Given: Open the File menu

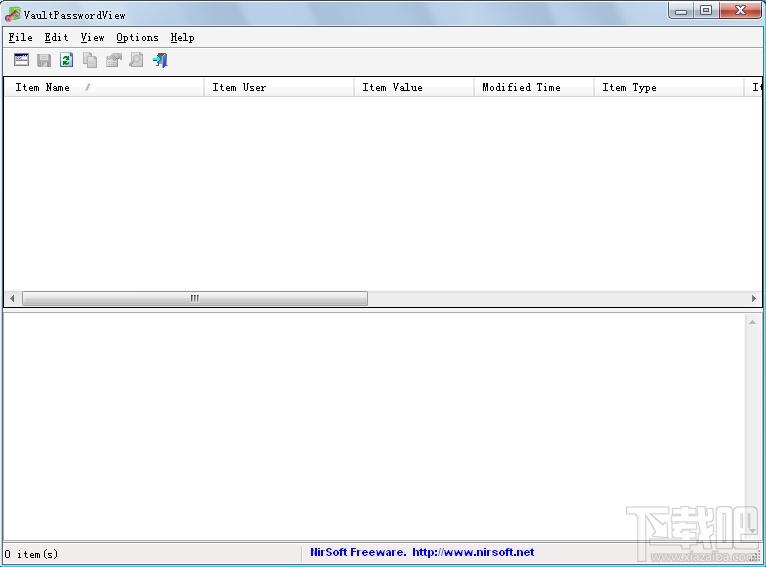Looking at the screenshot, I should tap(20, 37).
